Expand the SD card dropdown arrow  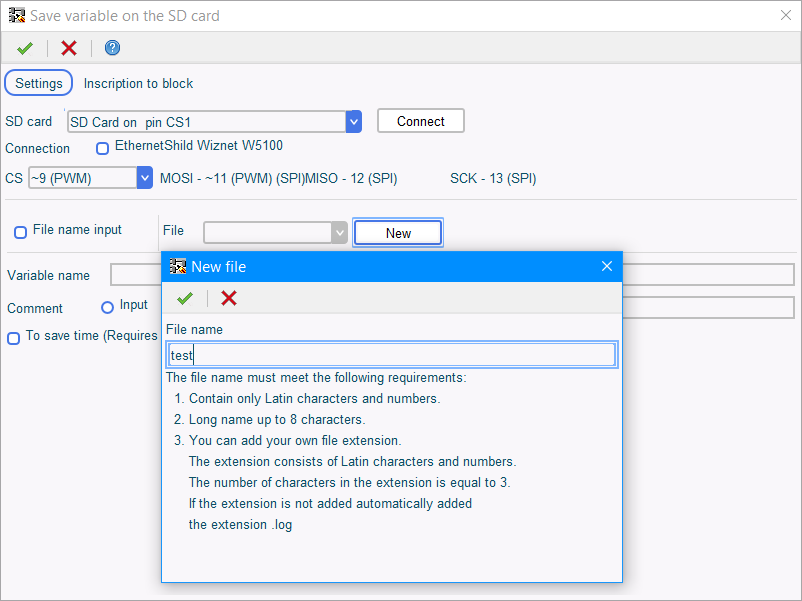(x=353, y=122)
